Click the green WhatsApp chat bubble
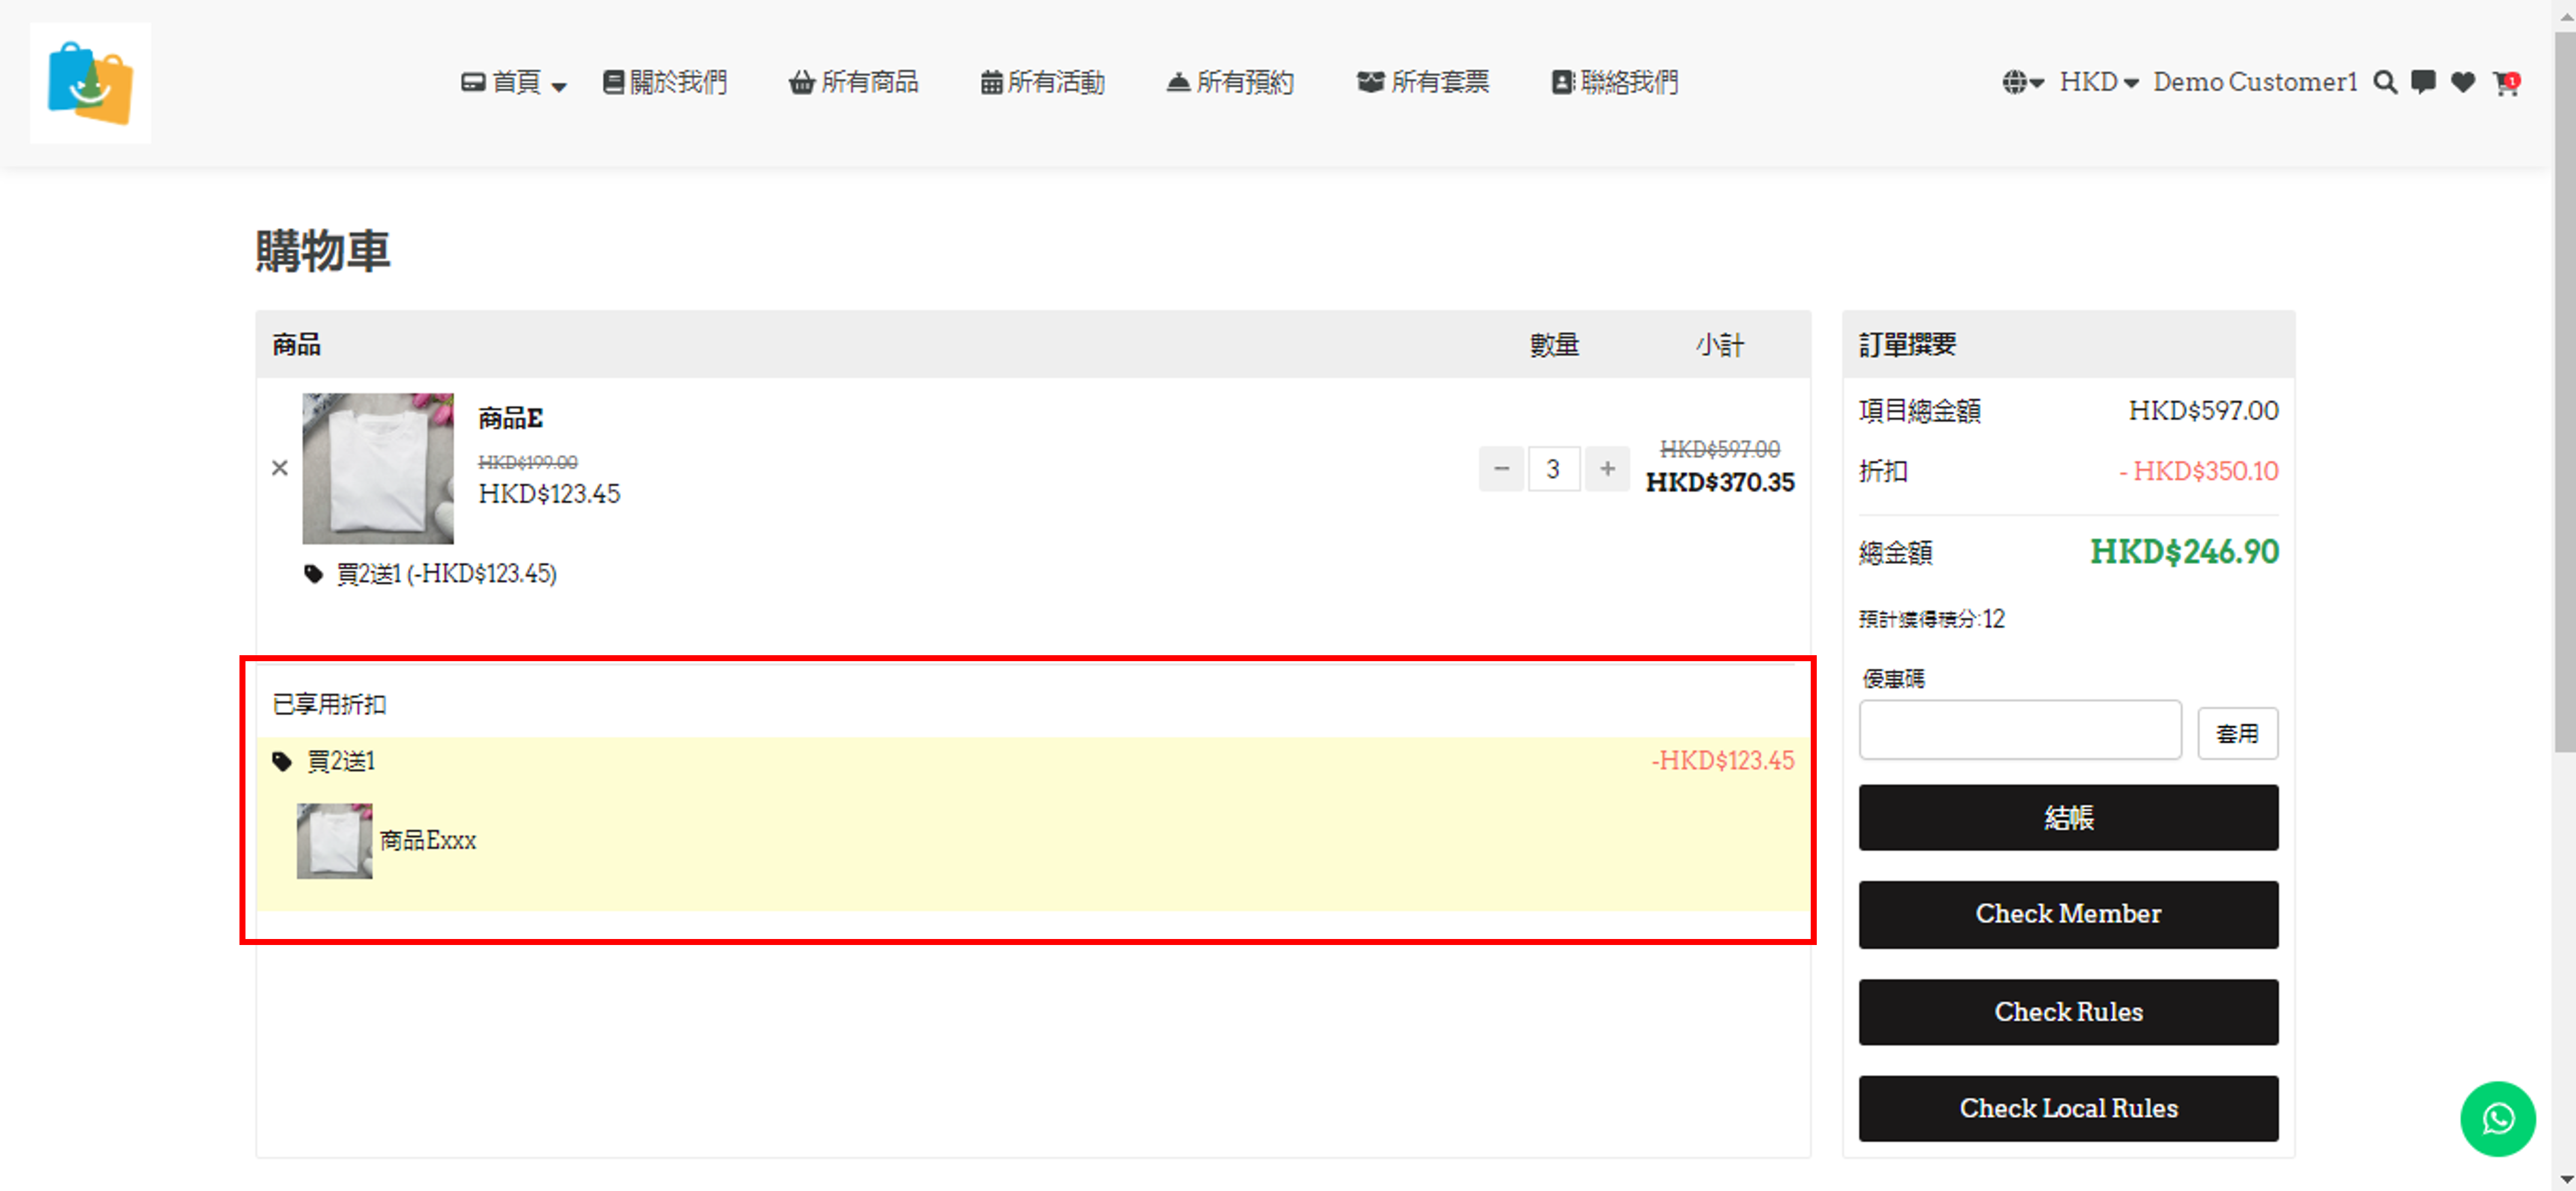Image resolution: width=2576 pixels, height=1191 pixels. pos(2497,1118)
